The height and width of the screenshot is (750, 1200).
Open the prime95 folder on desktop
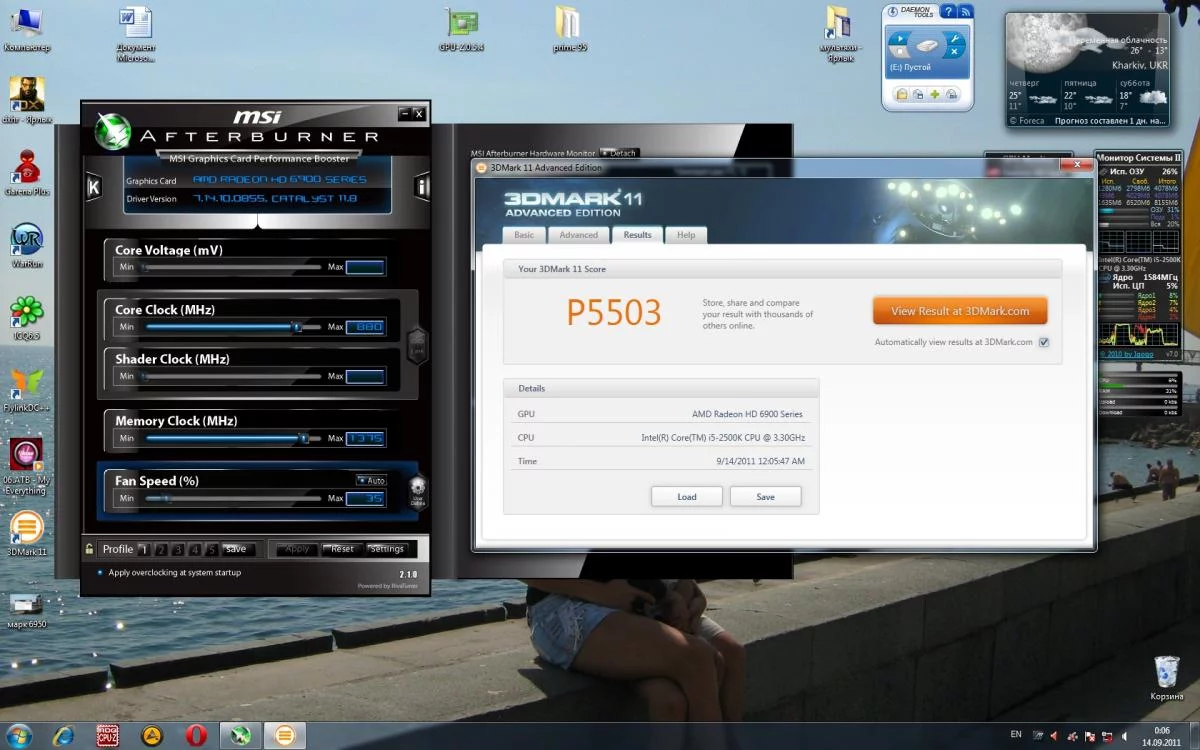coord(569,24)
